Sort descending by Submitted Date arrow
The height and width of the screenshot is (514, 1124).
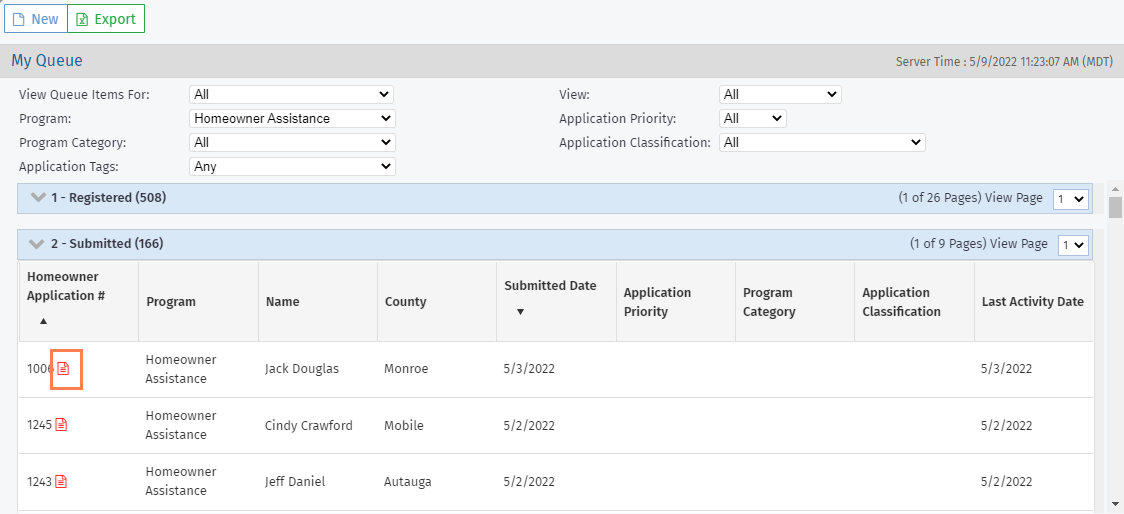[519, 312]
